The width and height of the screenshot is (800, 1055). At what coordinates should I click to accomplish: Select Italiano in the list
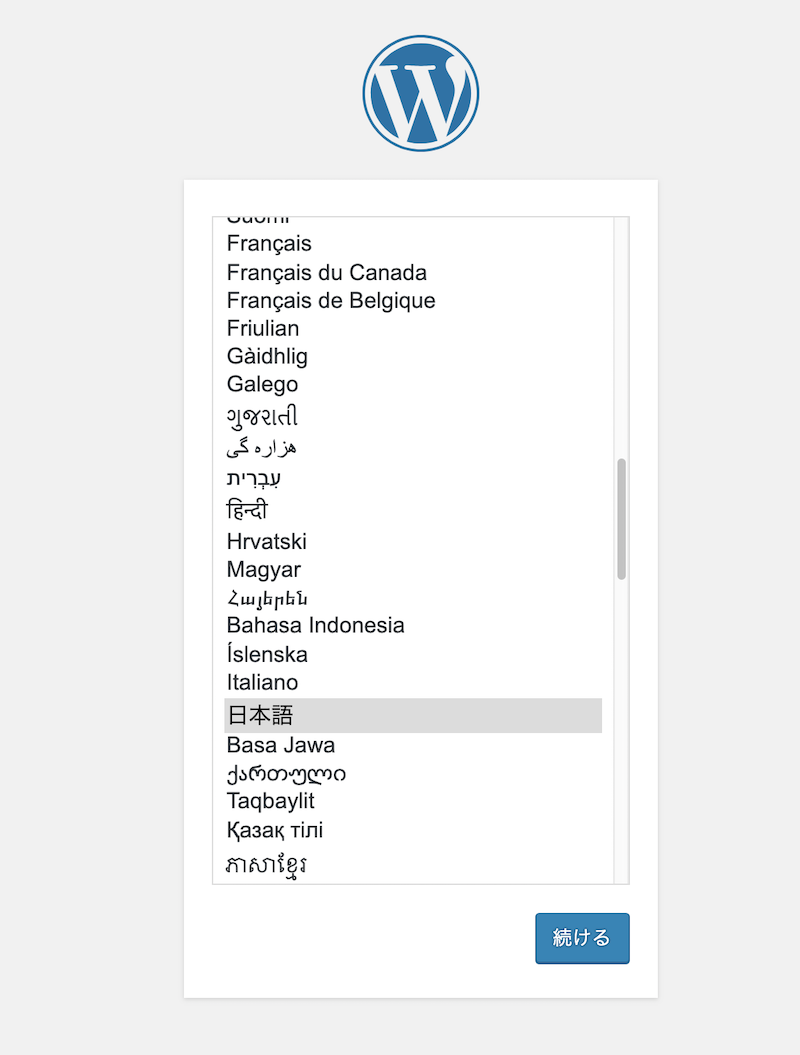[x=263, y=683]
